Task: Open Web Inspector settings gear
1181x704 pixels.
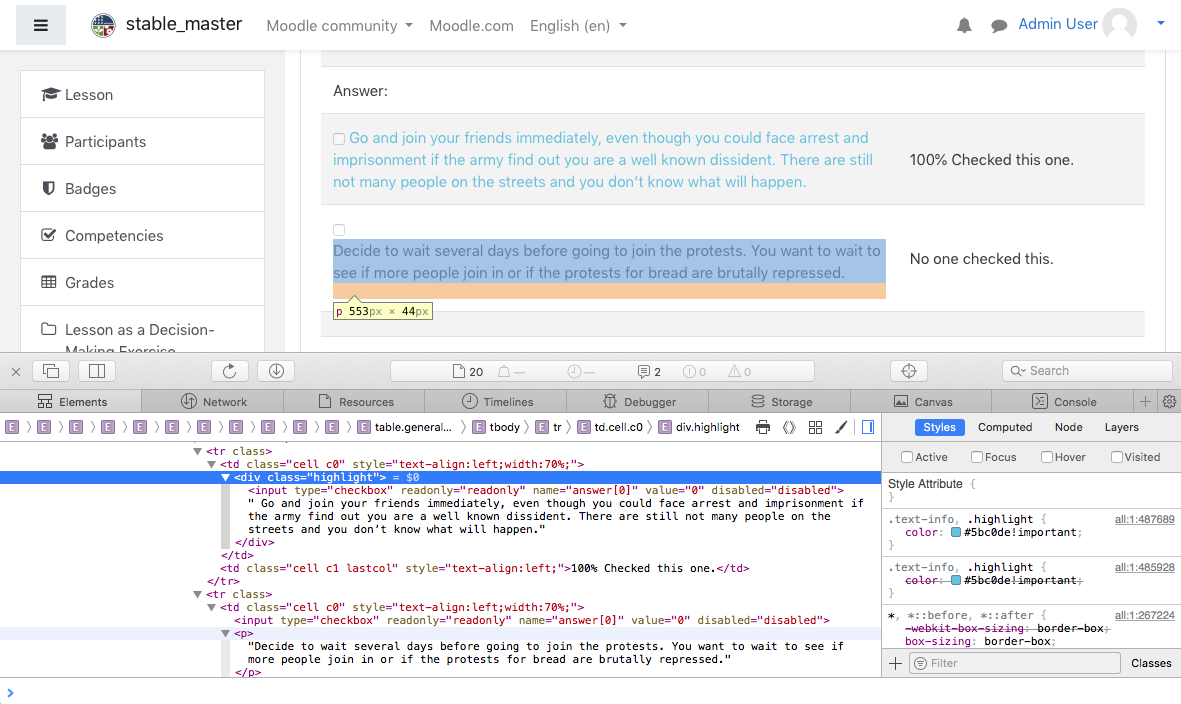Action: (x=1170, y=401)
